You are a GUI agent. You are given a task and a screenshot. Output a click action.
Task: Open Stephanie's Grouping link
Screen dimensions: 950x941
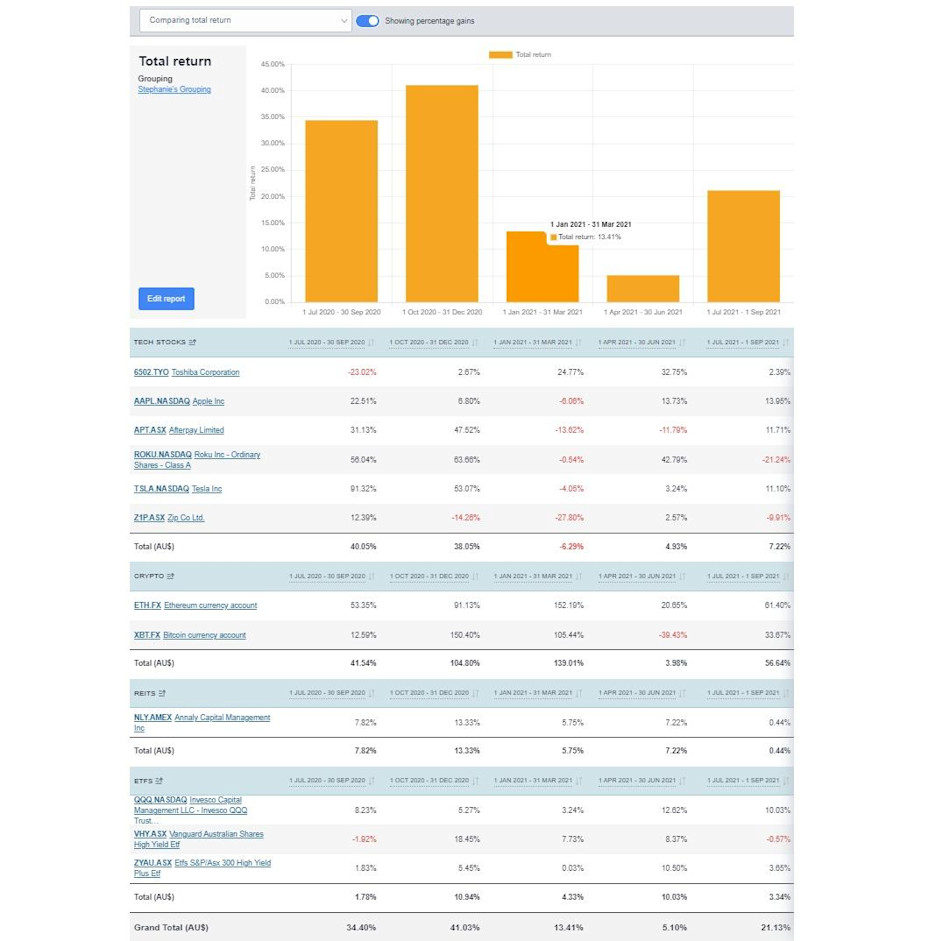(173, 89)
